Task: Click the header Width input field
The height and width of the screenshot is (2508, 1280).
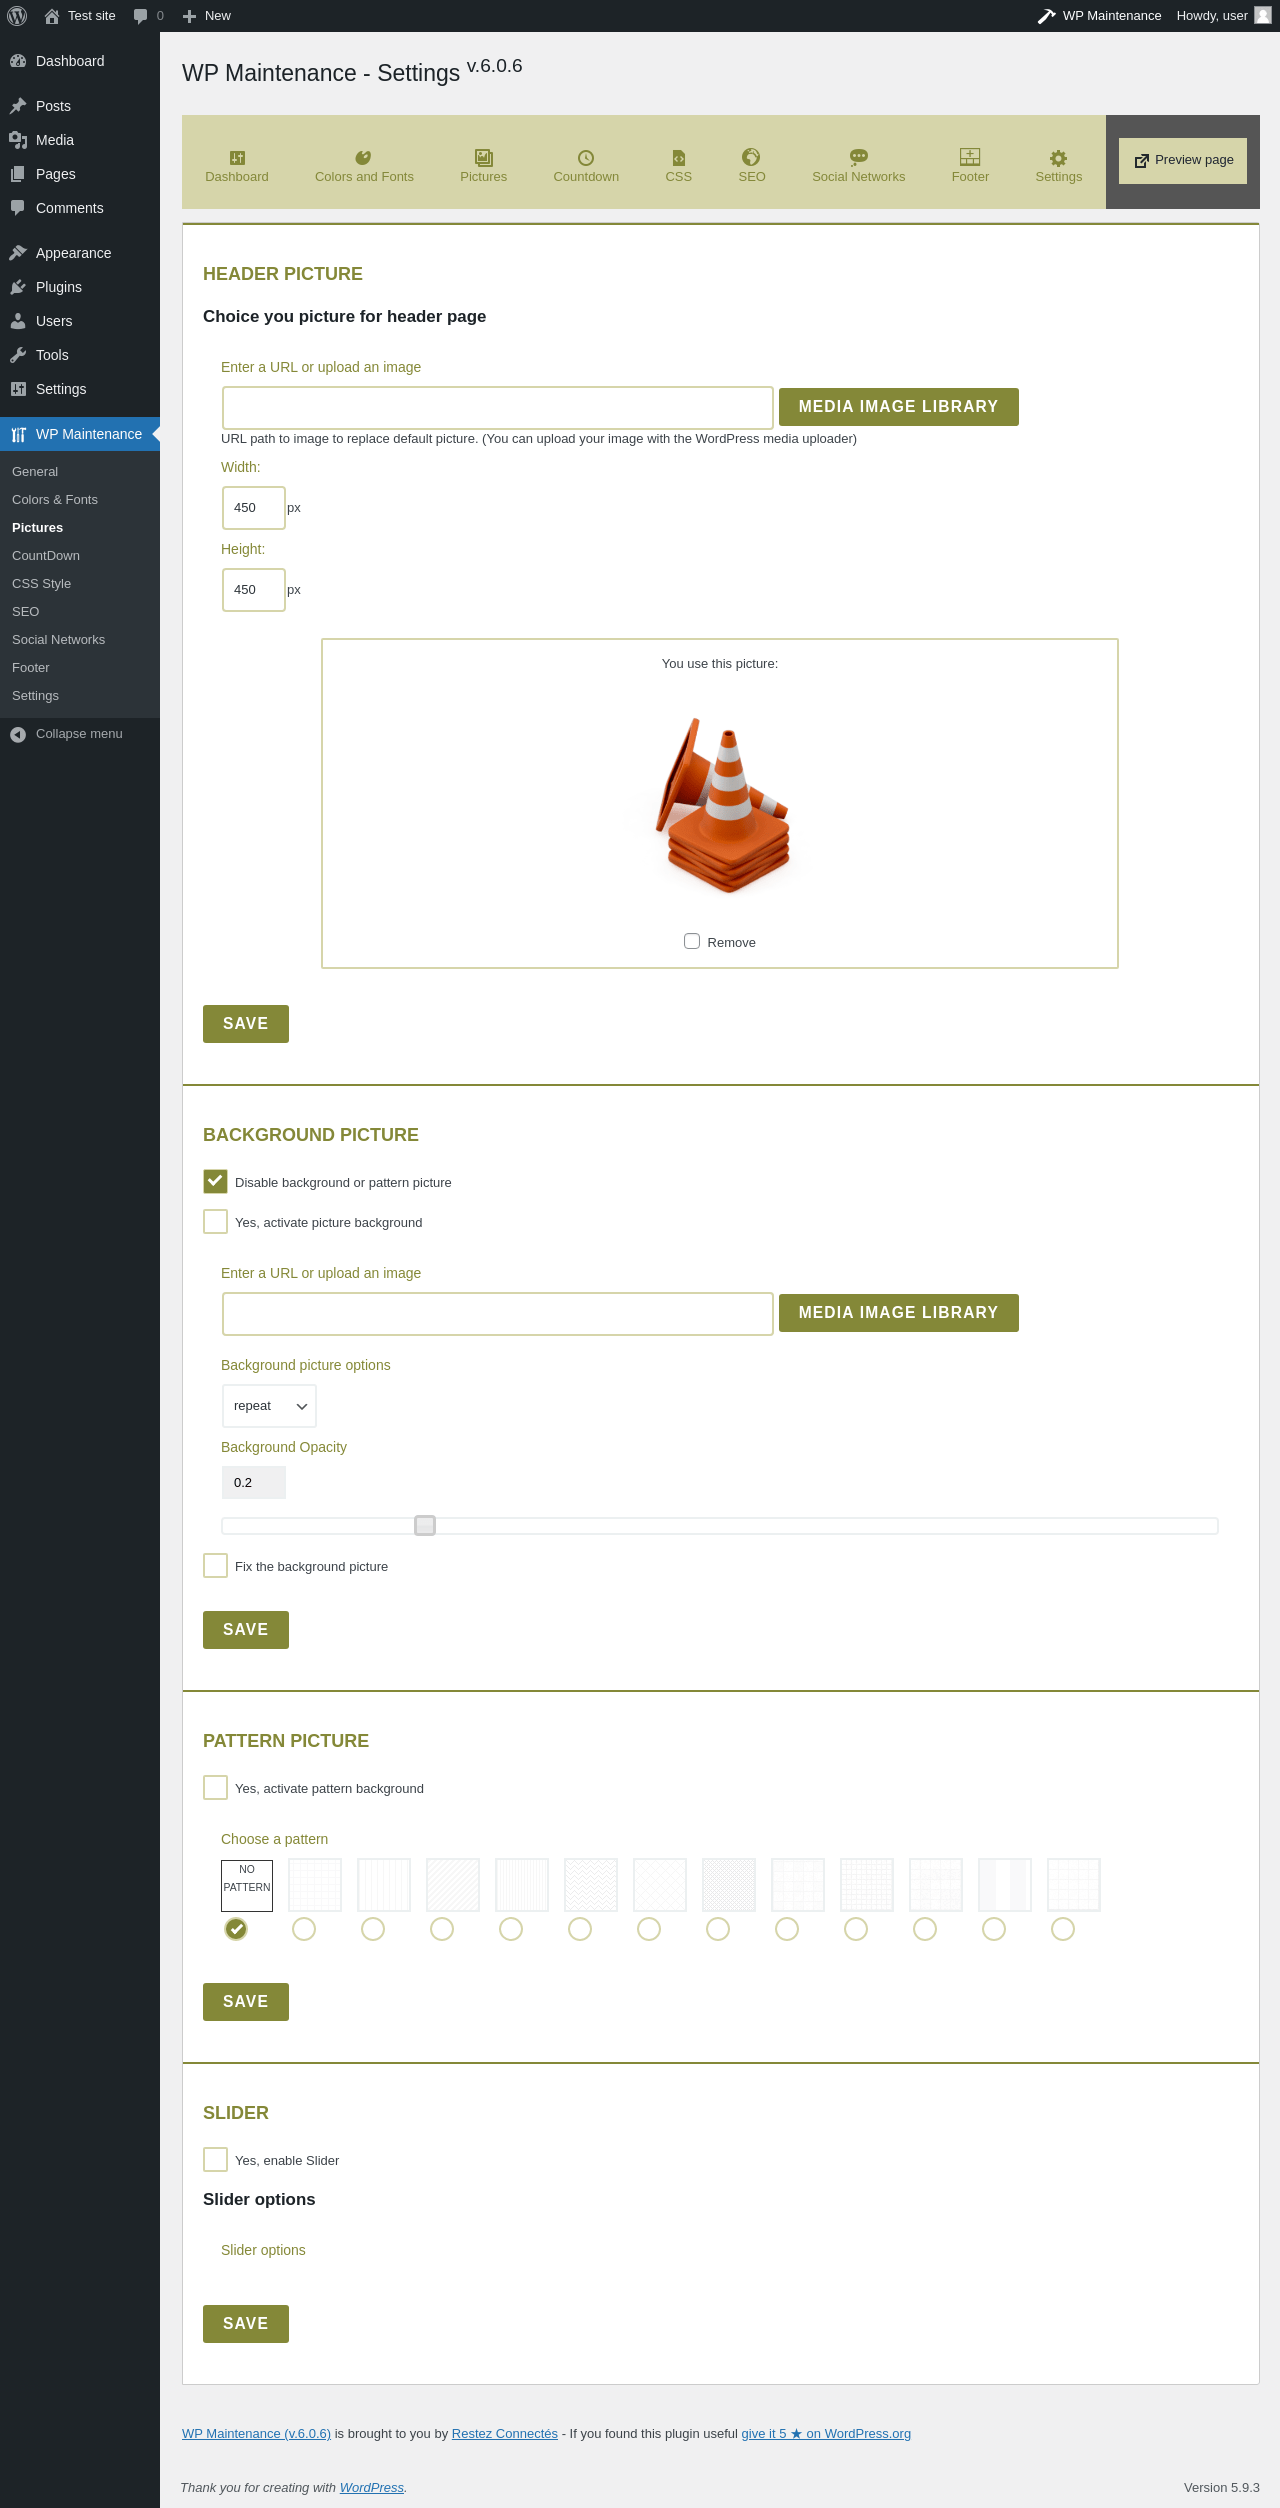Action: (x=254, y=508)
